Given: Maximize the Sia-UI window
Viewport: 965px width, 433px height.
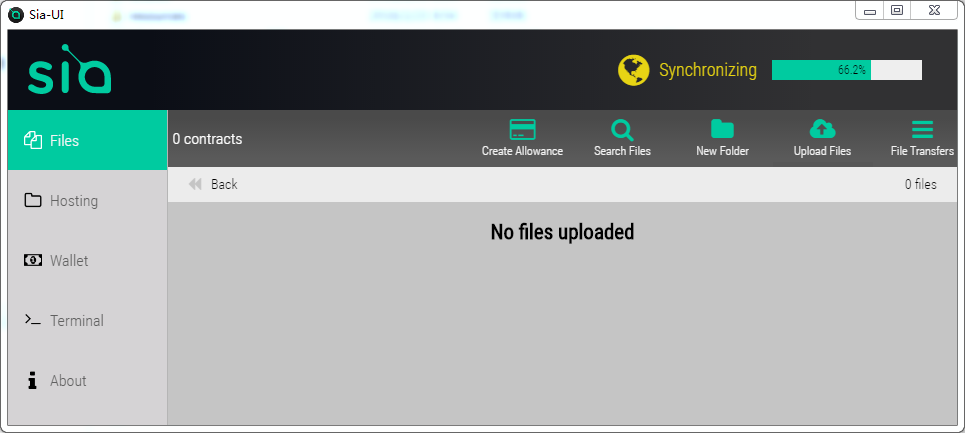Looking at the screenshot, I should coord(897,10).
